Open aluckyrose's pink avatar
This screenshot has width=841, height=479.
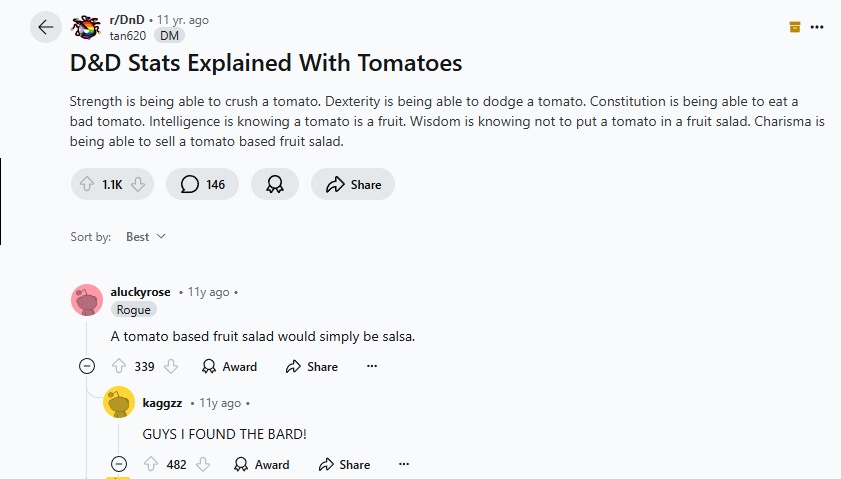tap(87, 300)
